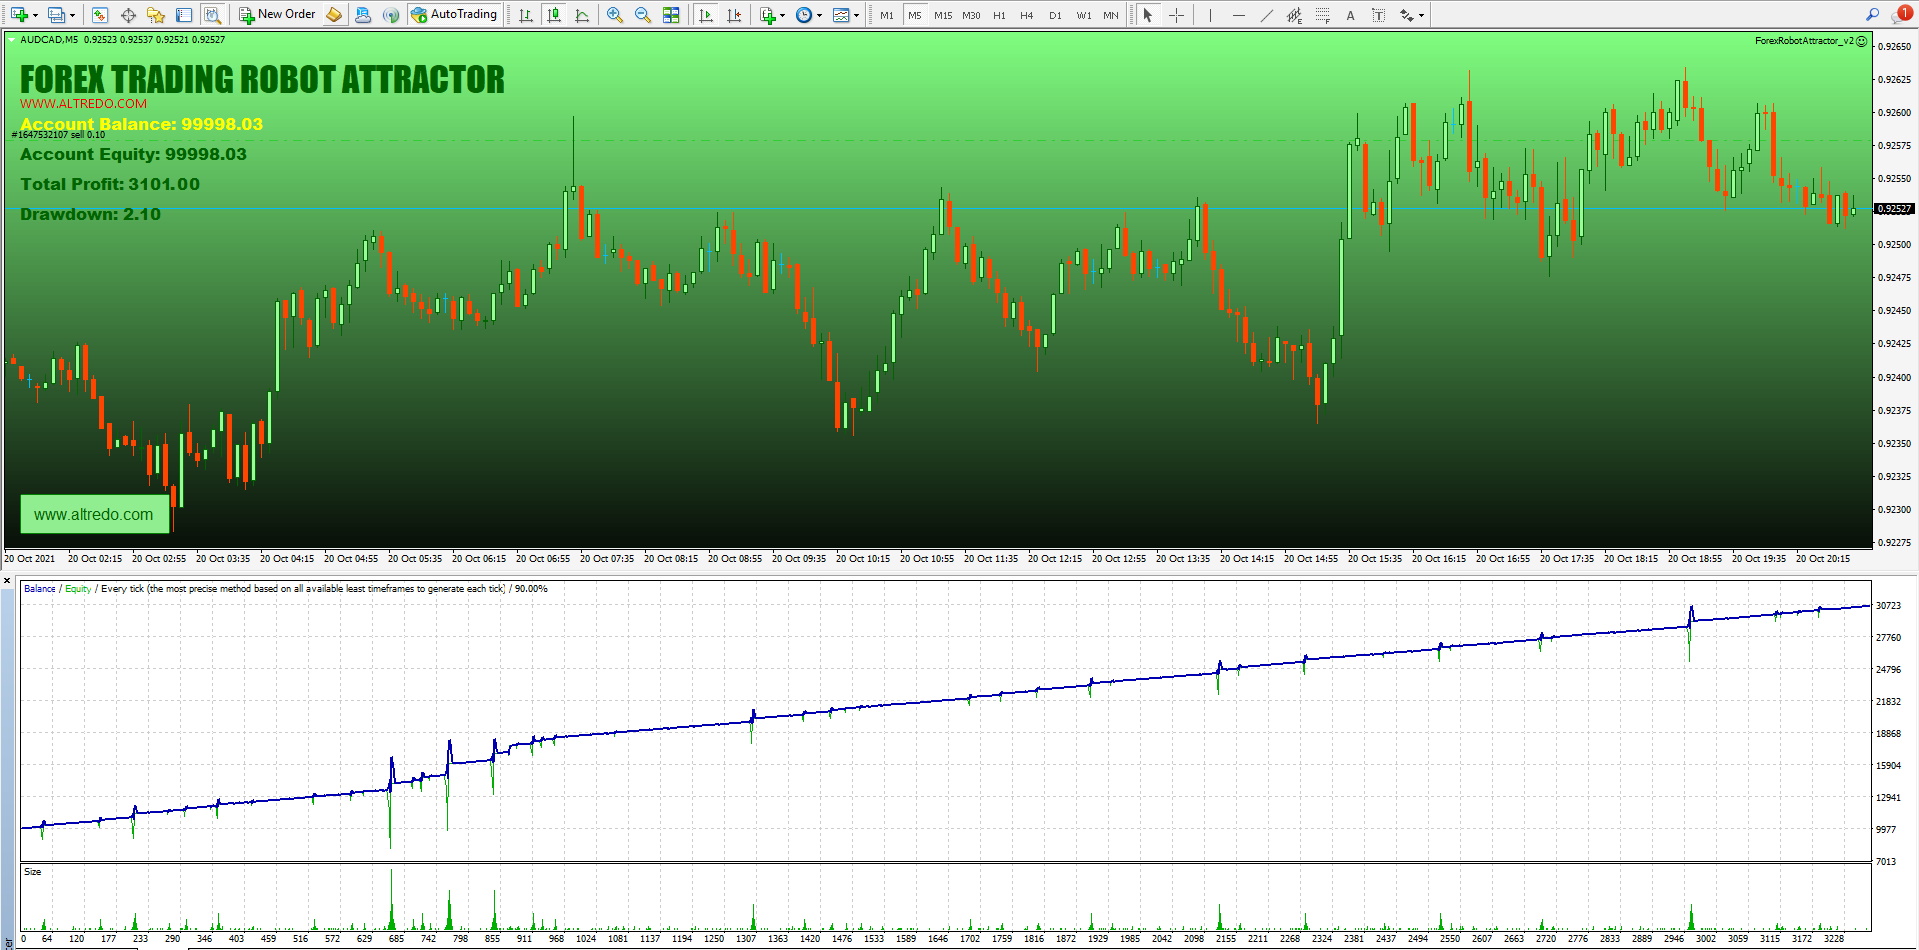Click the AUDCAD,M5 chart title text
The image size is (1919, 950).
(49, 40)
